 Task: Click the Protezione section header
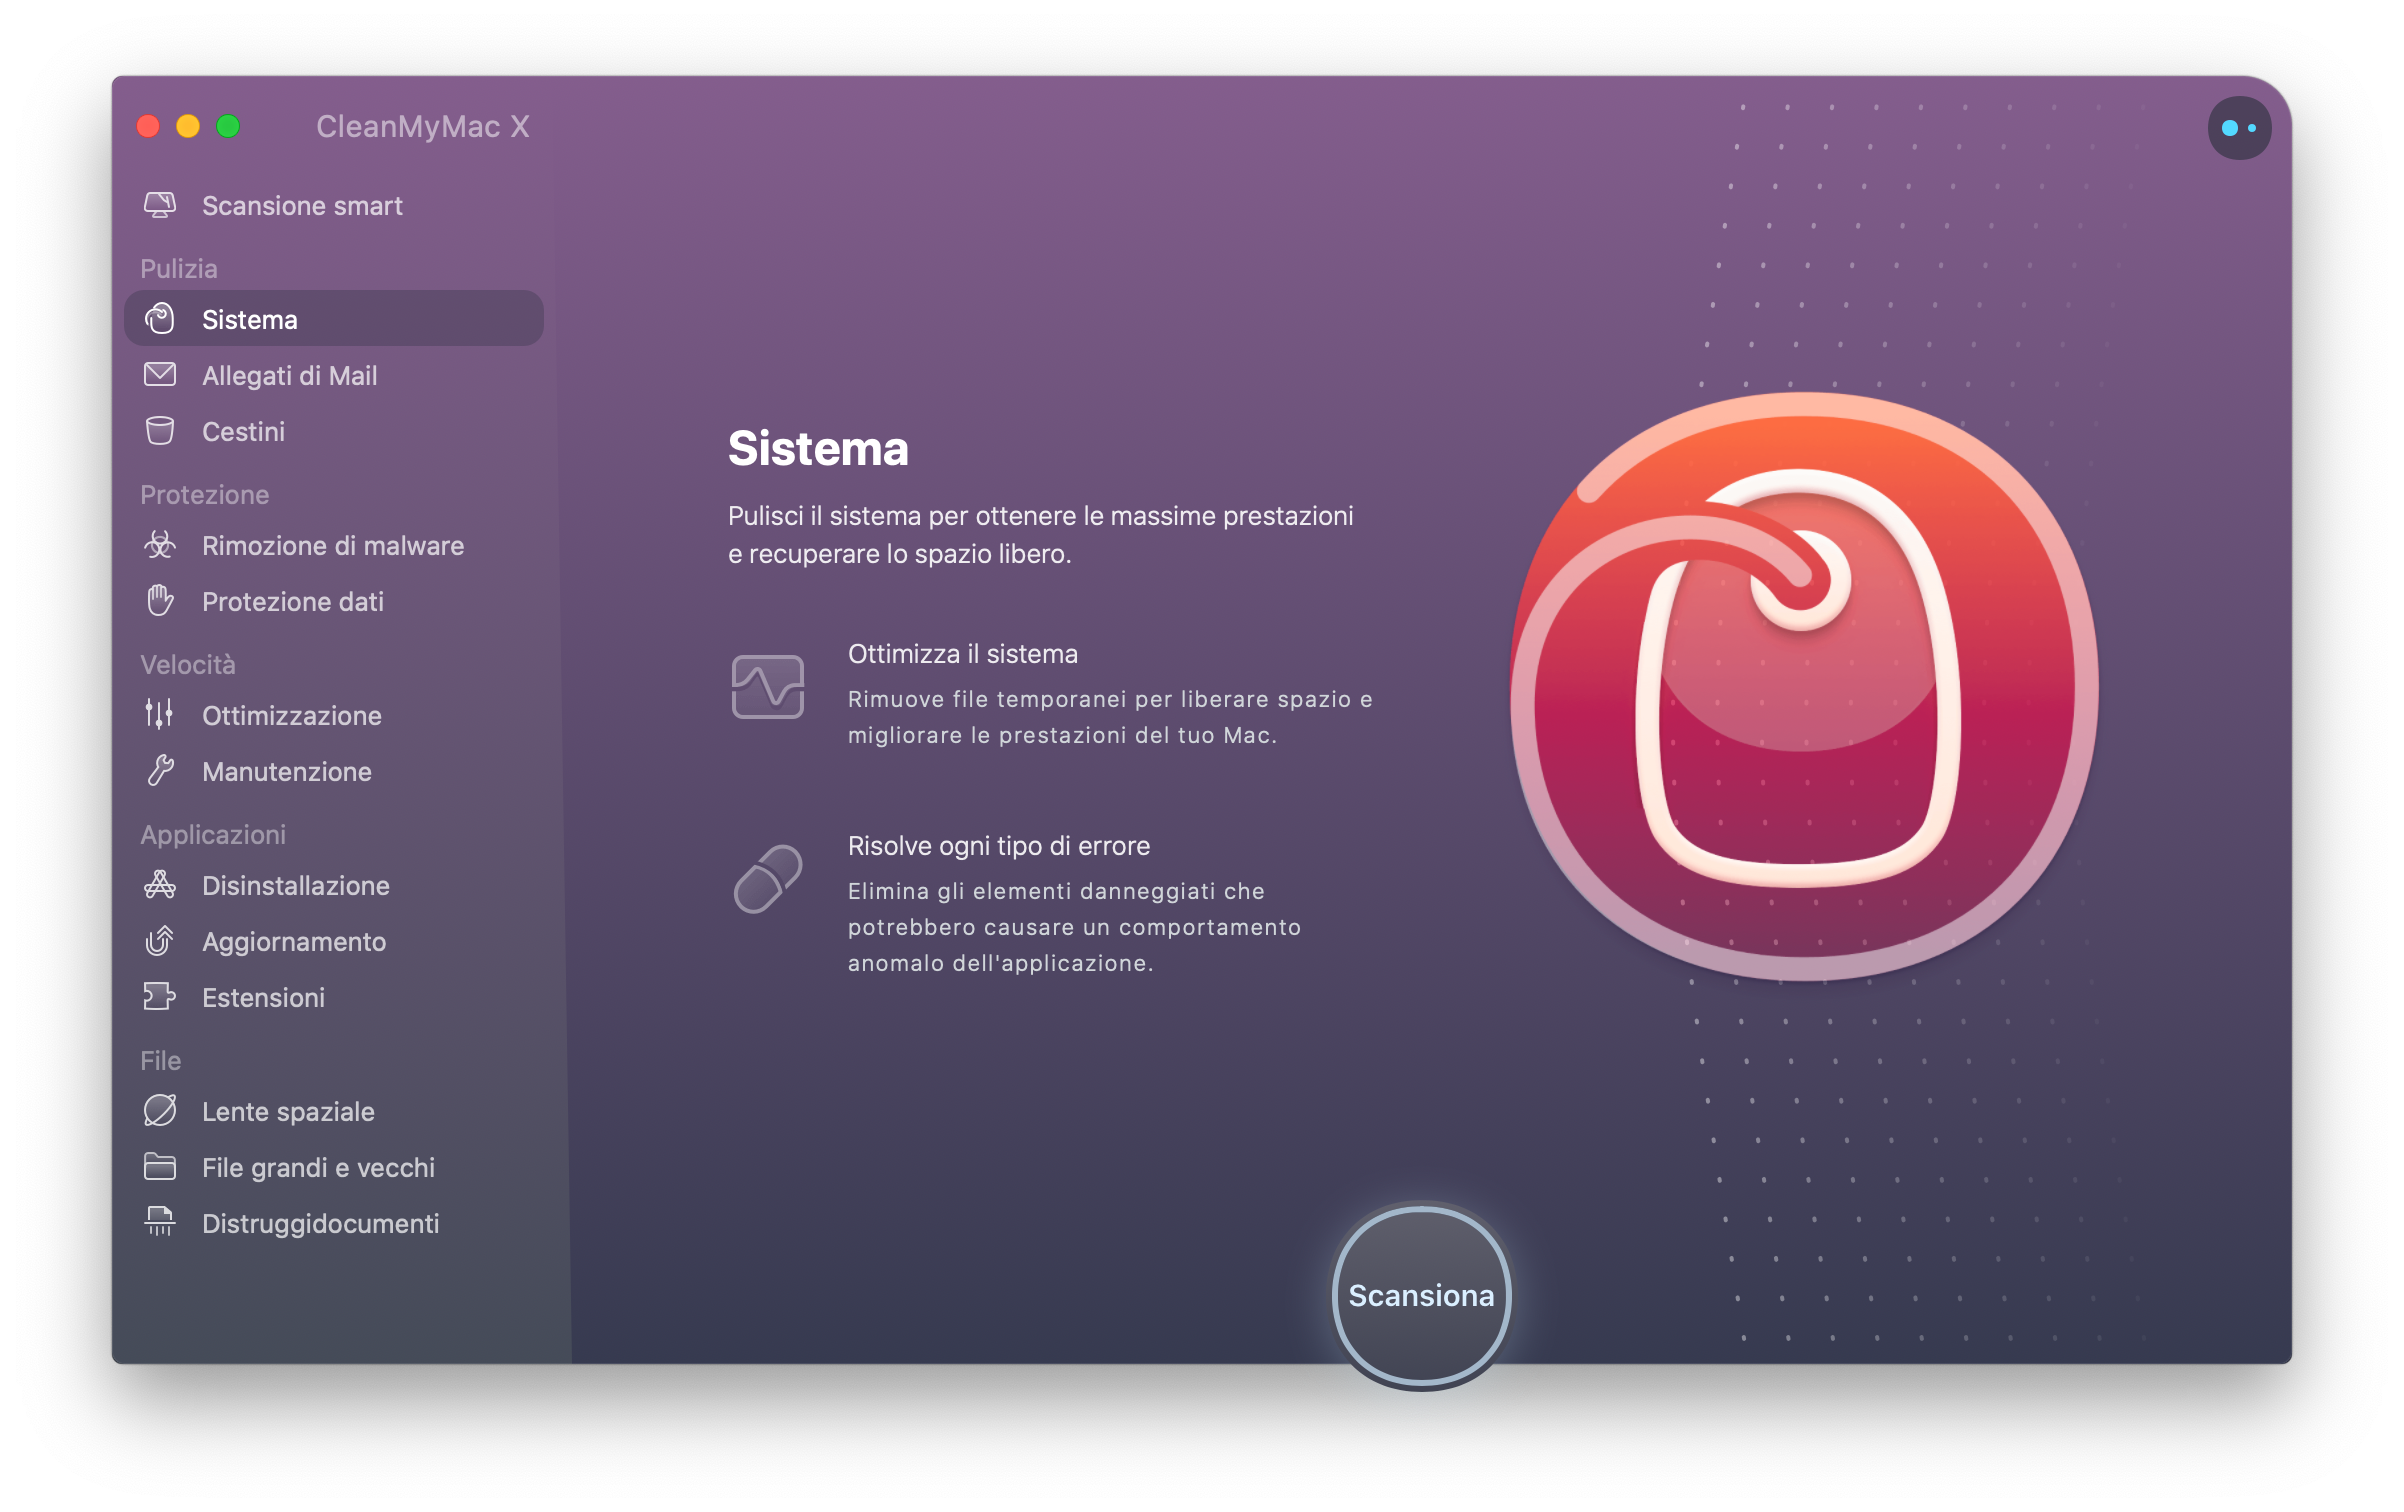(205, 494)
